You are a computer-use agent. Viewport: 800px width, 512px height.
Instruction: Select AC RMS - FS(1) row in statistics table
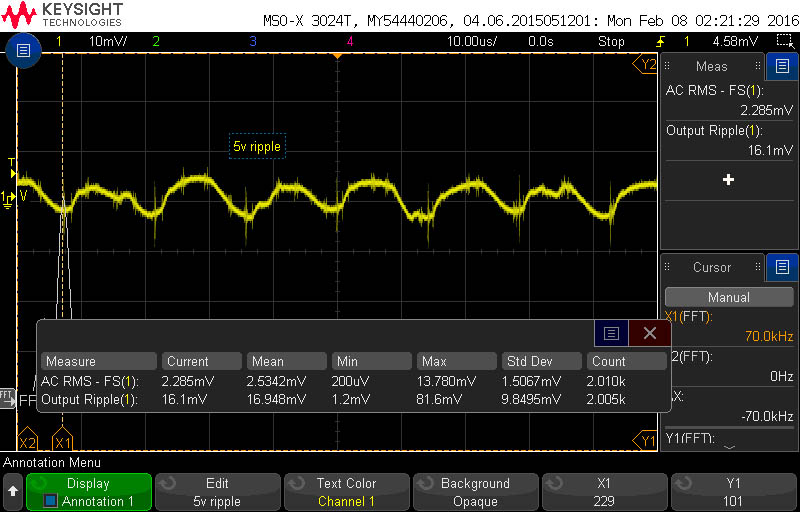pyautogui.click(x=354, y=381)
